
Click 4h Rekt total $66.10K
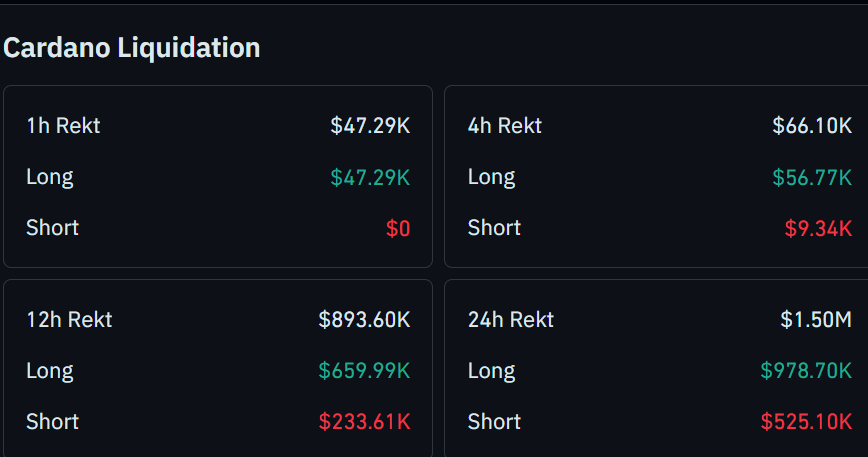pos(811,126)
